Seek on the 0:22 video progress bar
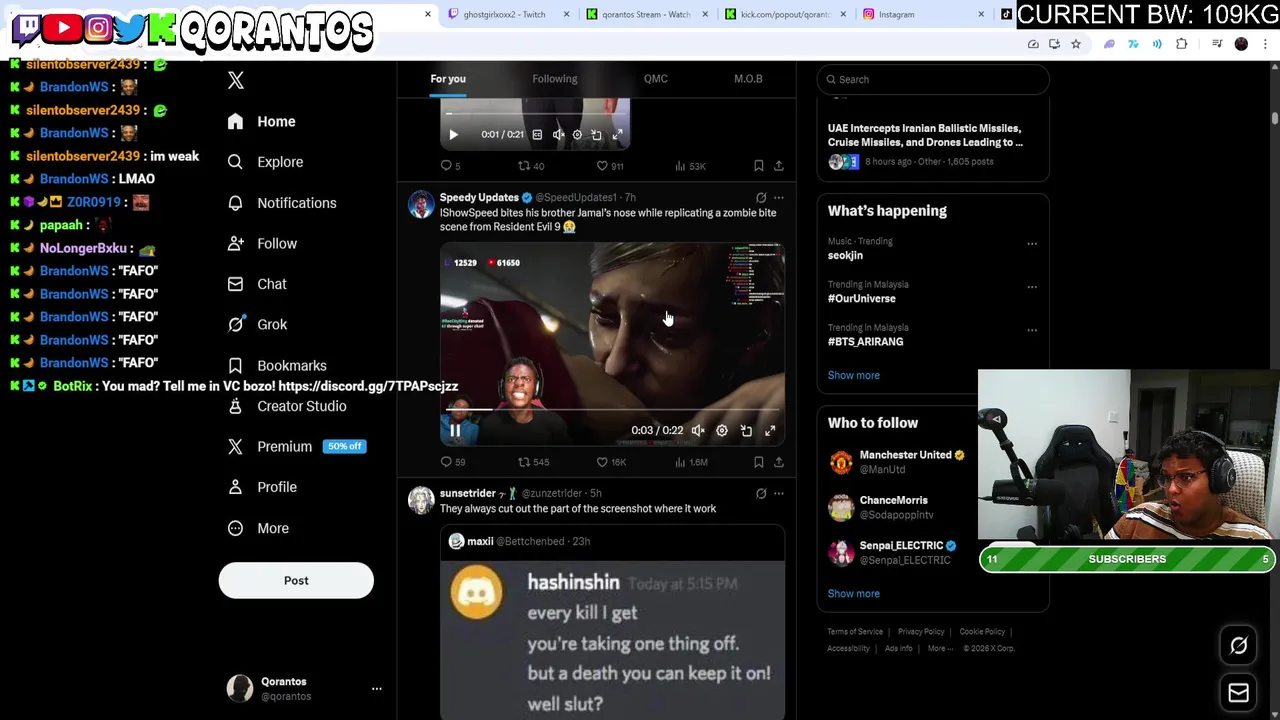Screen dimensions: 1280x720 [x=612, y=409]
